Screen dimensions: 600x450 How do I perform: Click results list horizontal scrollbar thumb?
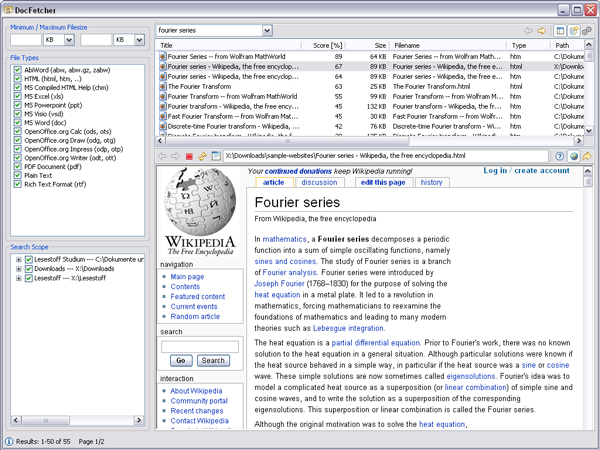click(x=287, y=141)
